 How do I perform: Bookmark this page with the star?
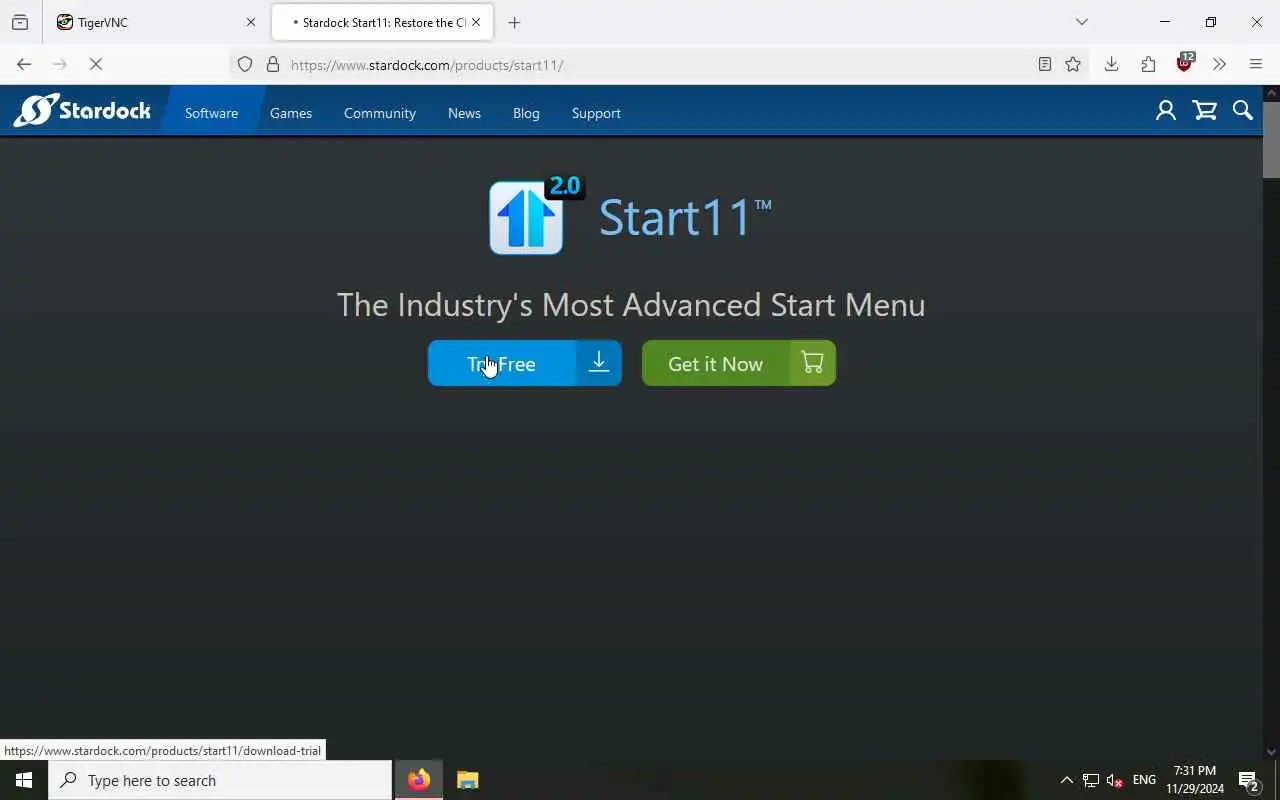[x=1073, y=64]
